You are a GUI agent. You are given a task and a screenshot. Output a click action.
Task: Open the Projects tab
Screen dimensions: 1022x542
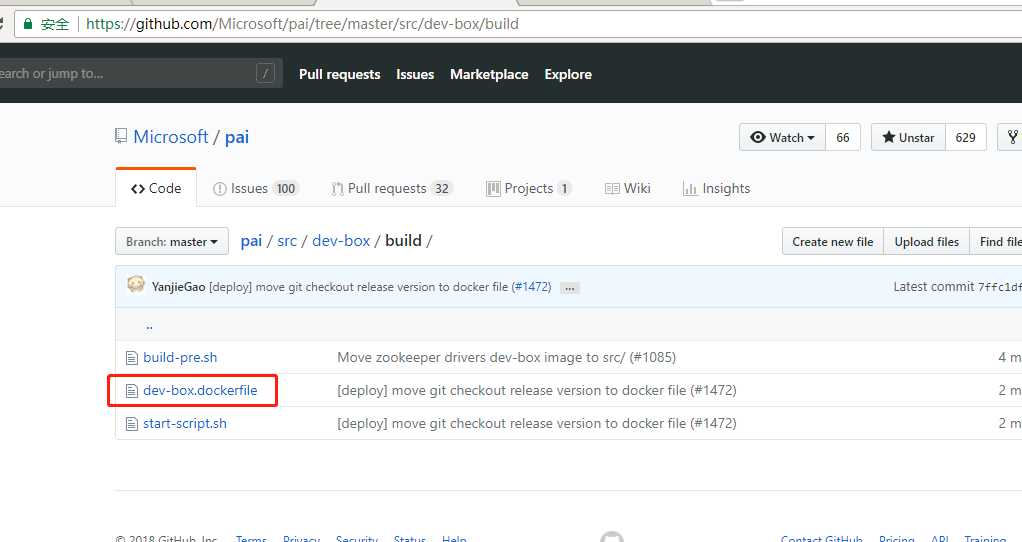tap(529, 188)
